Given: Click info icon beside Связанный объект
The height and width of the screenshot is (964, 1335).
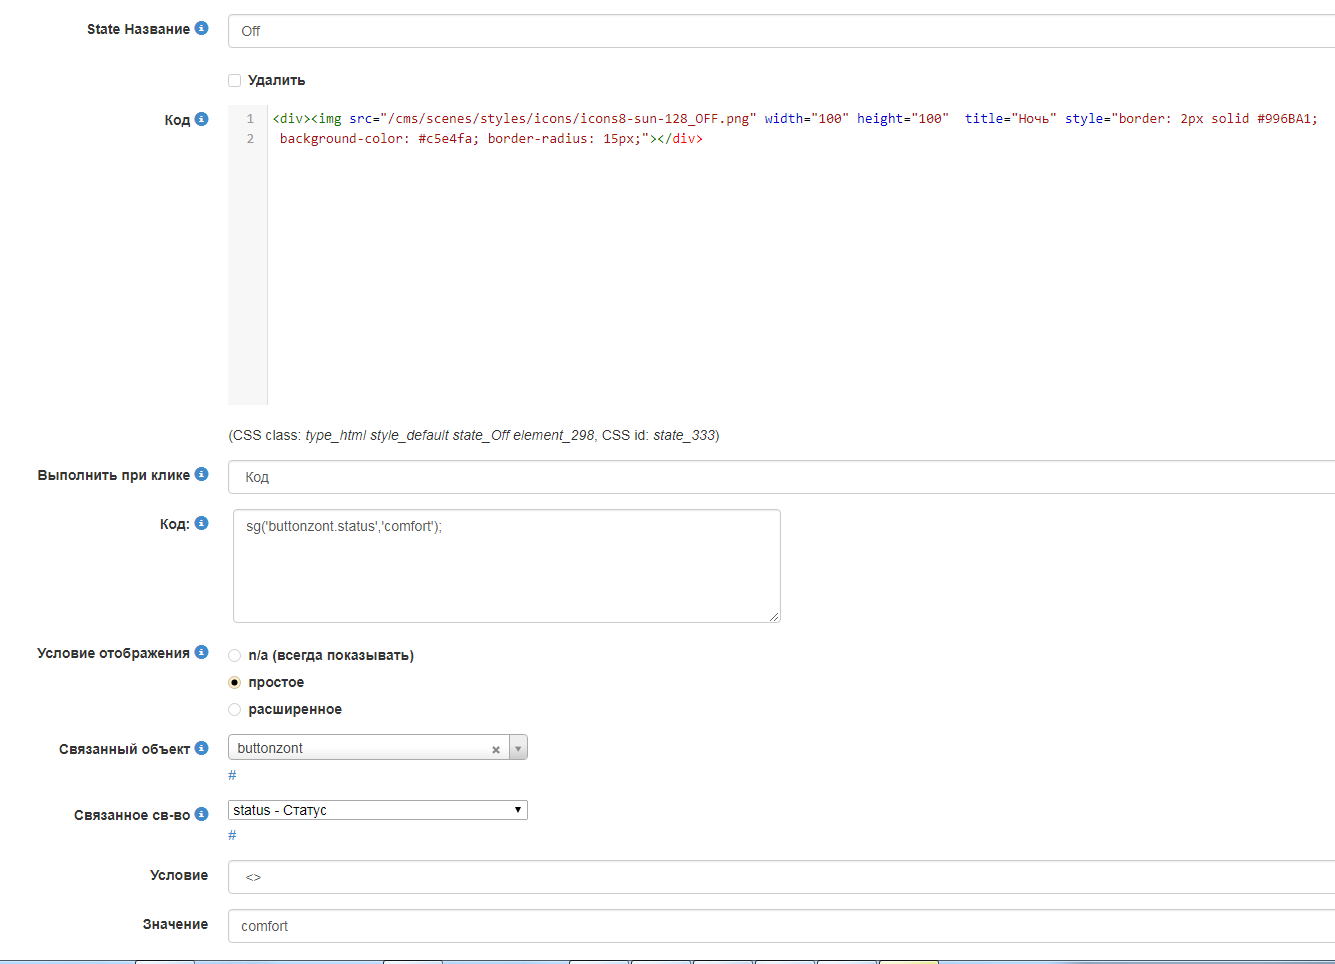Looking at the screenshot, I should tap(201, 748).
